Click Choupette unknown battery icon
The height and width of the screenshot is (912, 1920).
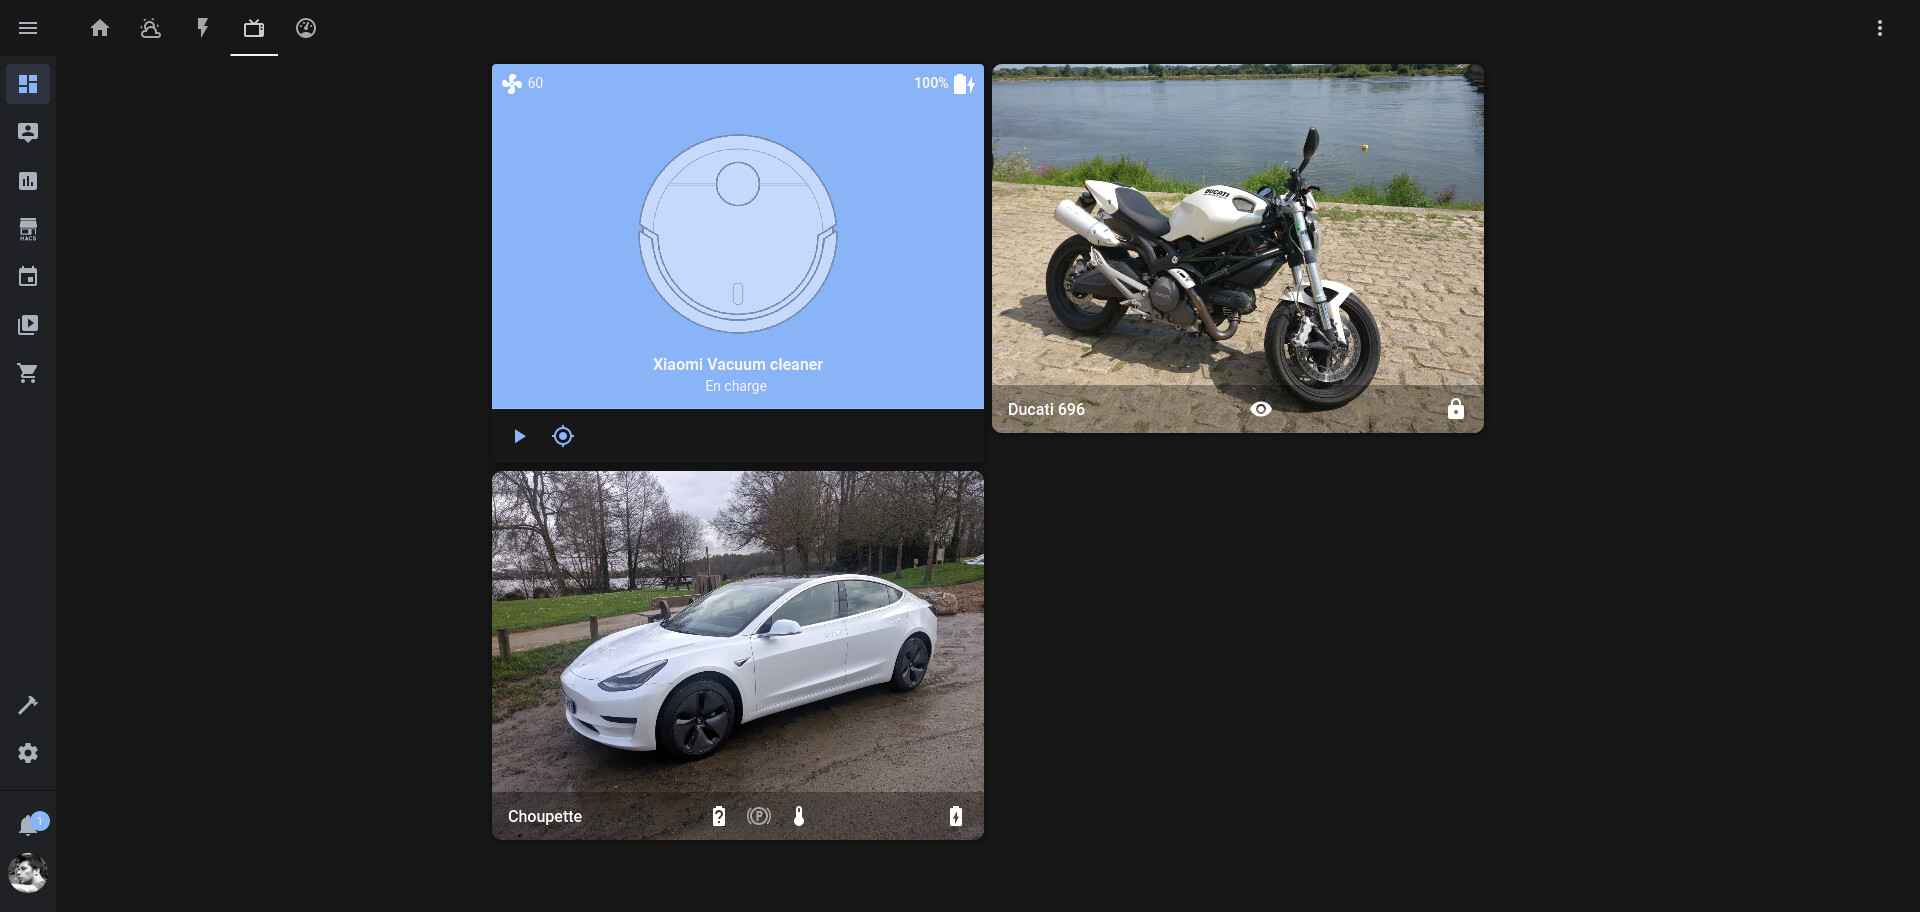click(x=719, y=816)
